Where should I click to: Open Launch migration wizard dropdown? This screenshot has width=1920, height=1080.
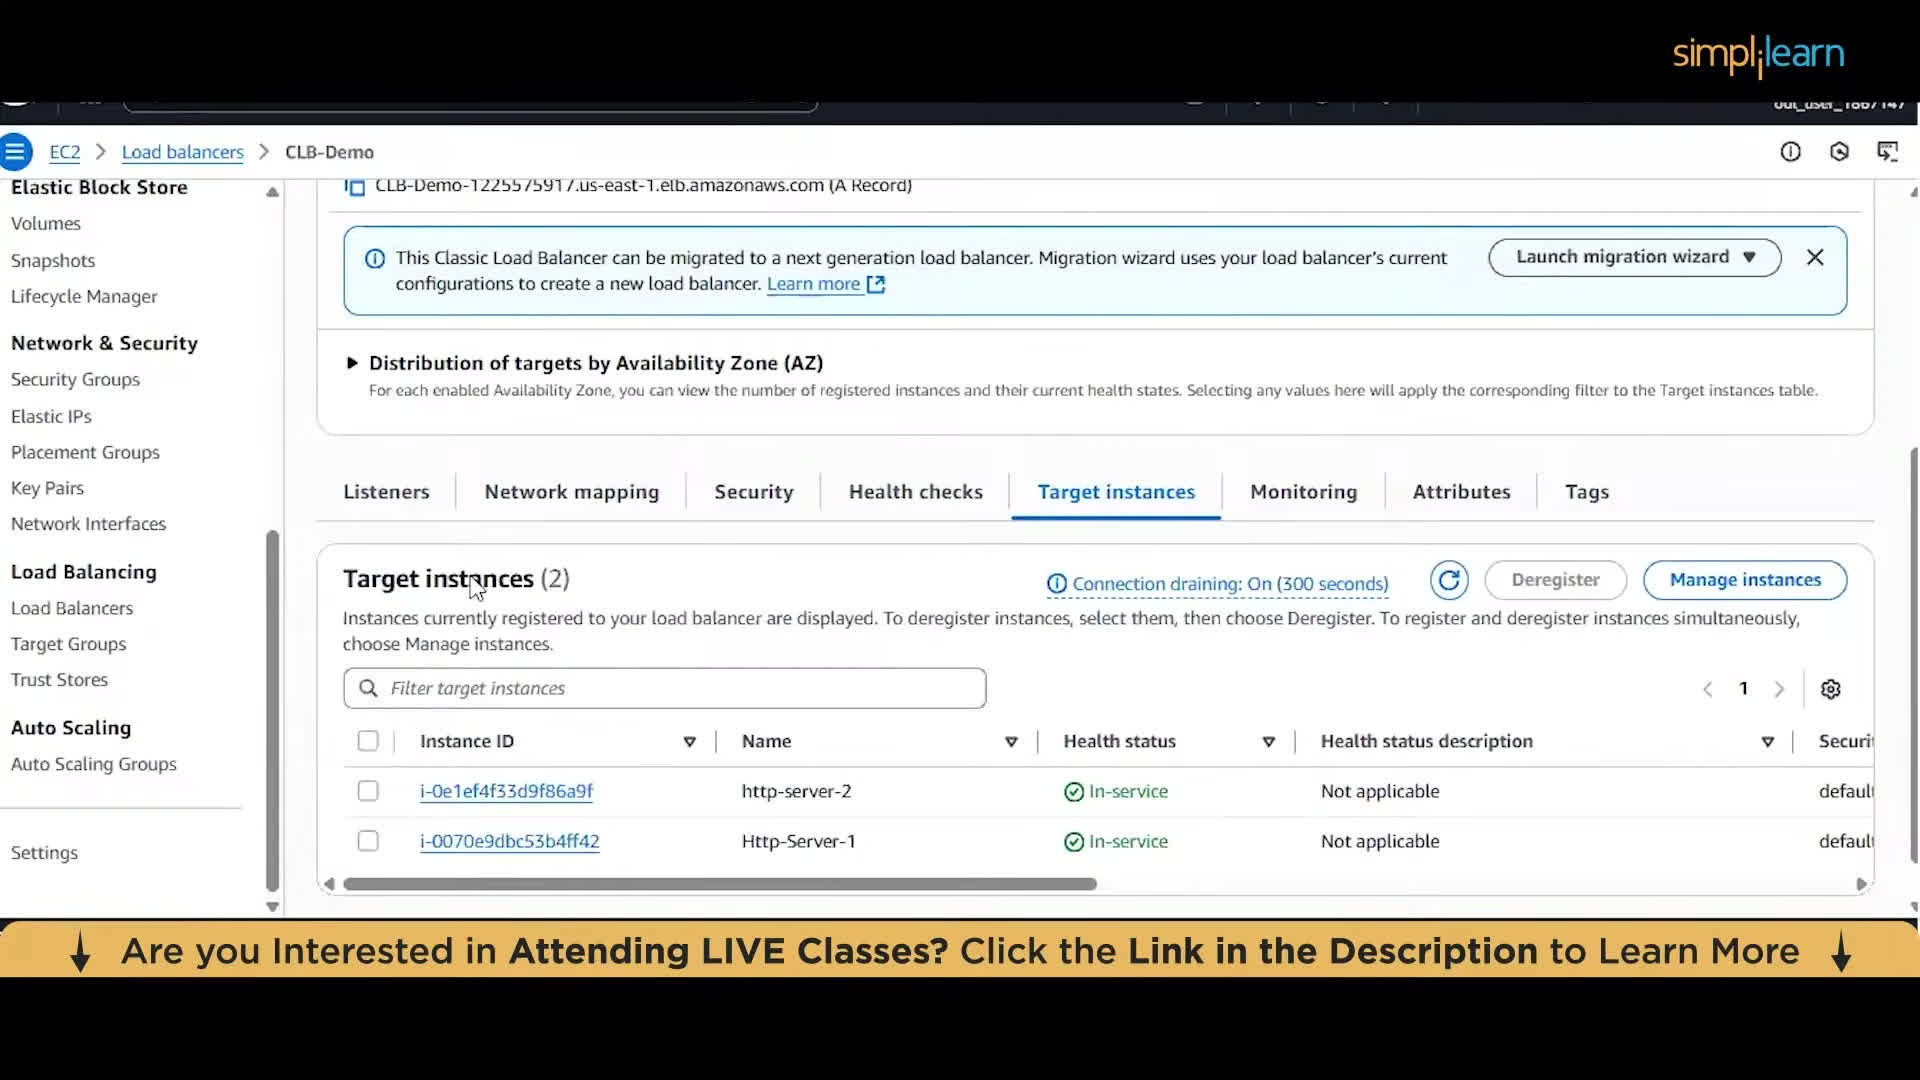click(x=1634, y=257)
